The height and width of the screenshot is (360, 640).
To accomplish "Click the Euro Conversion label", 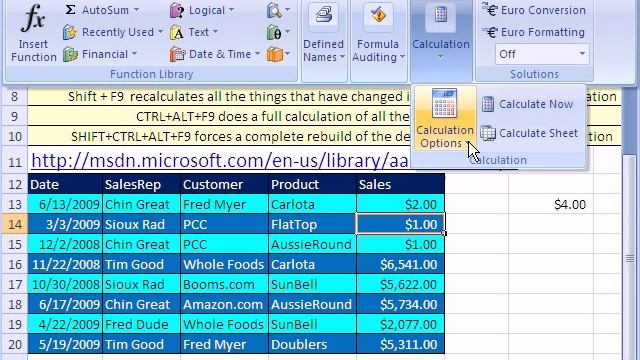I will [543, 10].
